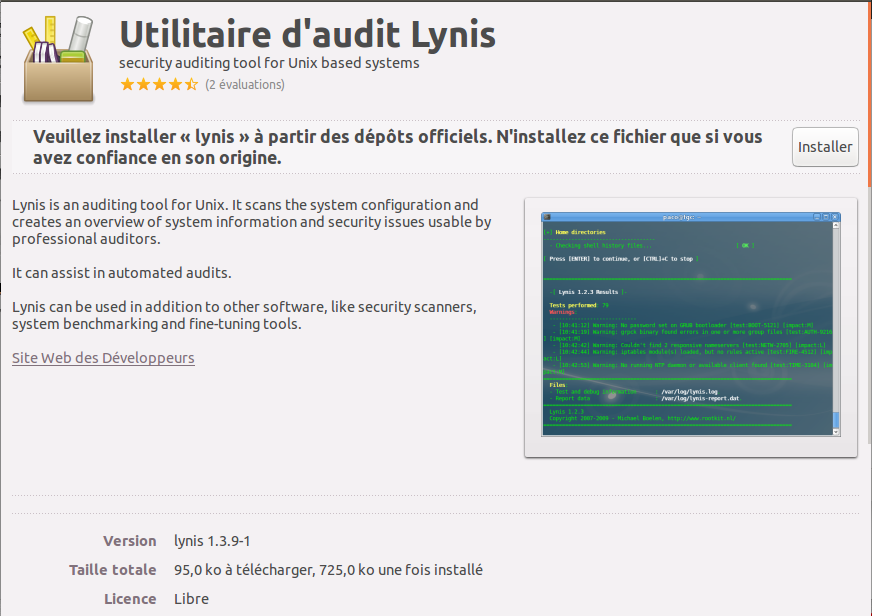Click the subtitle "security auditing tool for Unix based systems"
The width and height of the screenshot is (872, 616).
pos(269,63)
